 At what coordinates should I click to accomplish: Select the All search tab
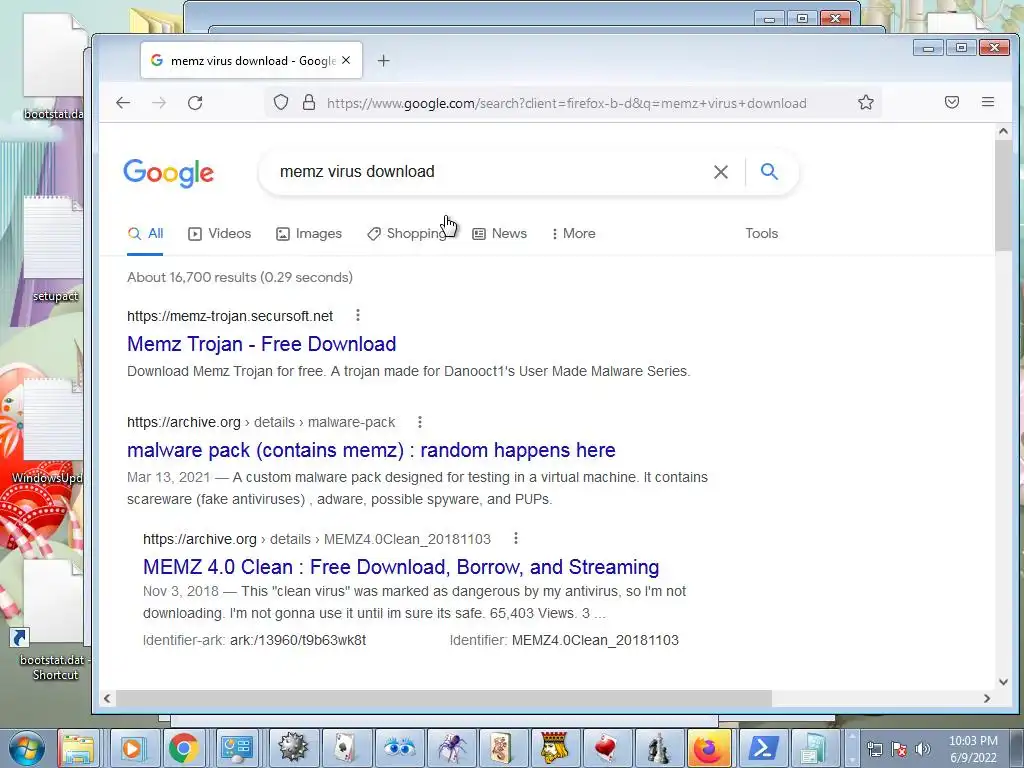click(146, 233)
